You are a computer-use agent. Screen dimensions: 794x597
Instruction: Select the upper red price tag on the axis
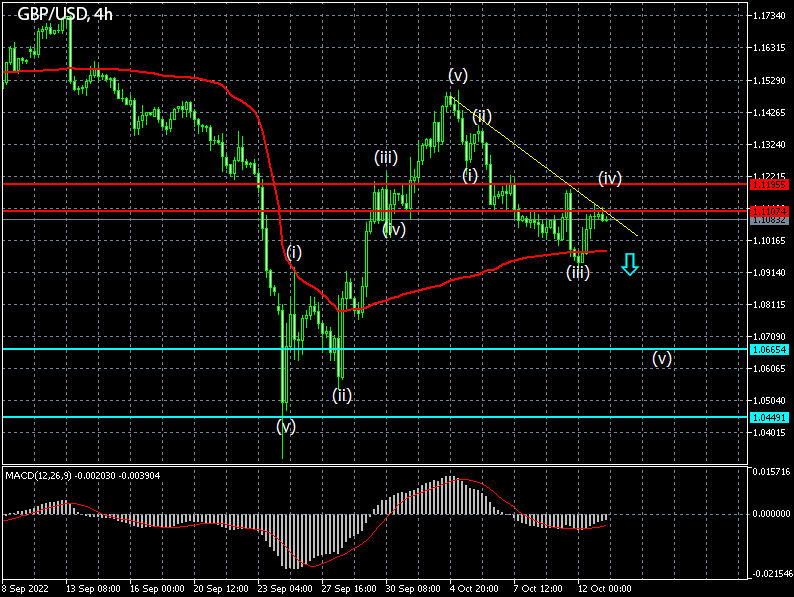770,184
